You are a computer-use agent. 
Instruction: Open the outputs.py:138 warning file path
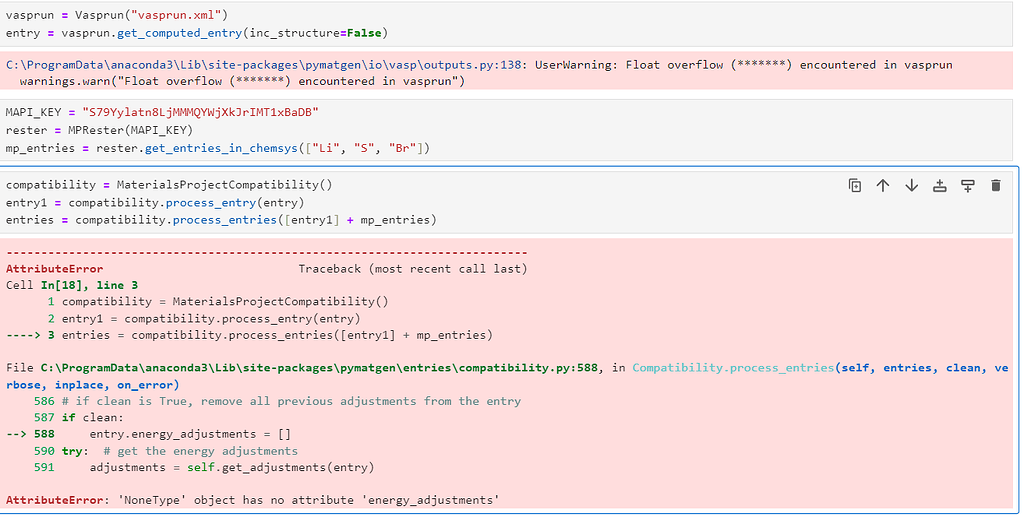pyautogui.click(x=264, y=65)
